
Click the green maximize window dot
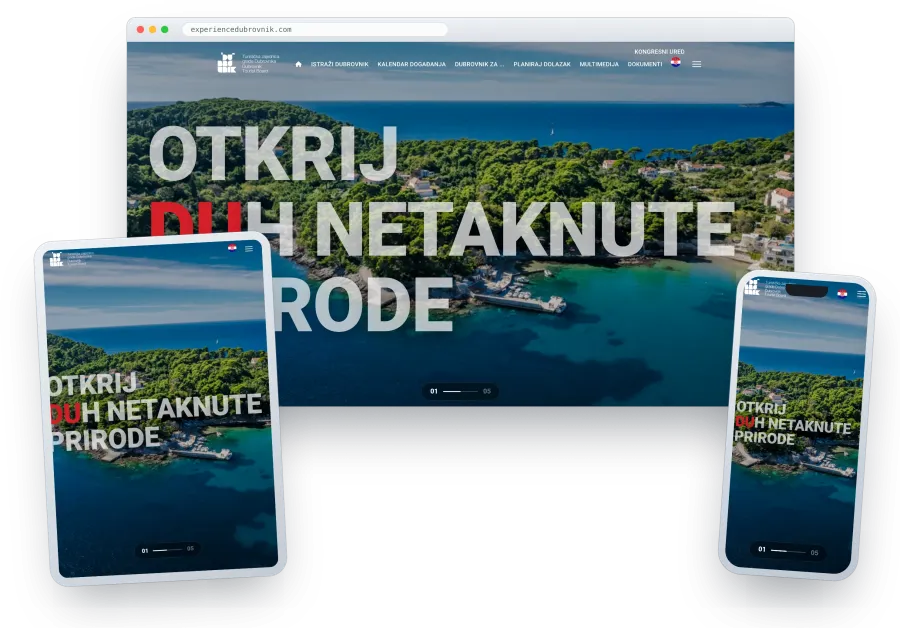[x=165, y=29]
